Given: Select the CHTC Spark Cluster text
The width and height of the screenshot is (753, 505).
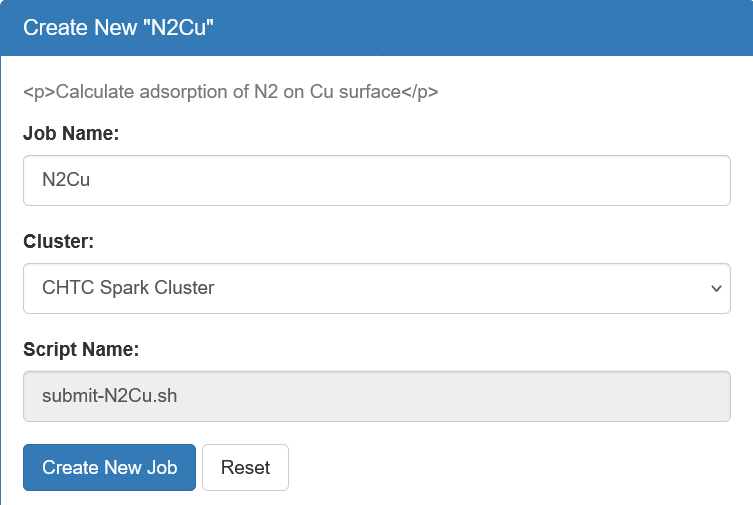Looking at the screenshot, I should click(x=128, y=288).
